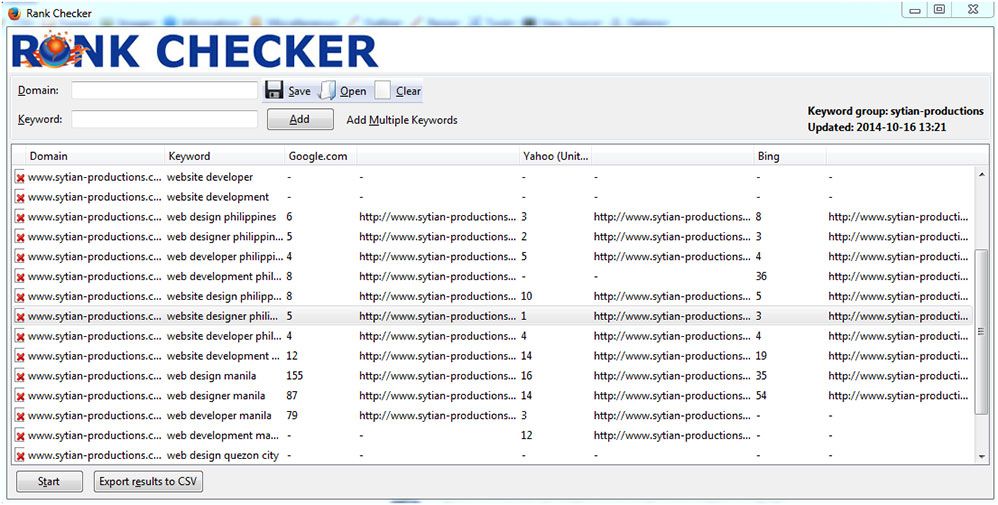Click keyword 'website development' in second row
The height and width of the screenshot is (505, 998).
pos(218,197)
